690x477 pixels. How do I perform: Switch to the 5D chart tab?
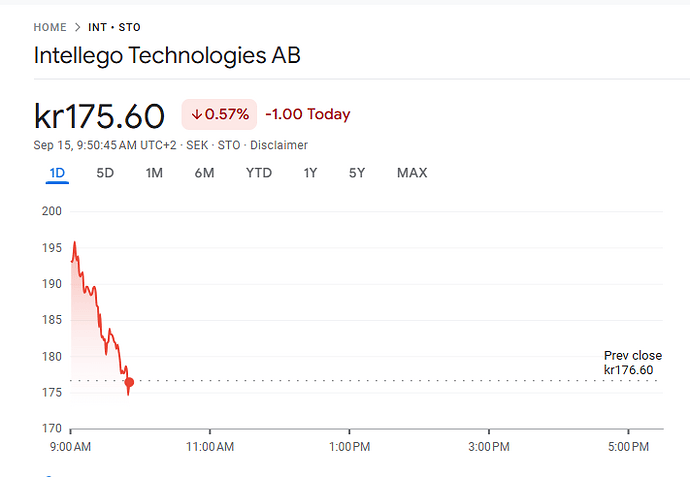pyautogui.click(x=105, y=173)
